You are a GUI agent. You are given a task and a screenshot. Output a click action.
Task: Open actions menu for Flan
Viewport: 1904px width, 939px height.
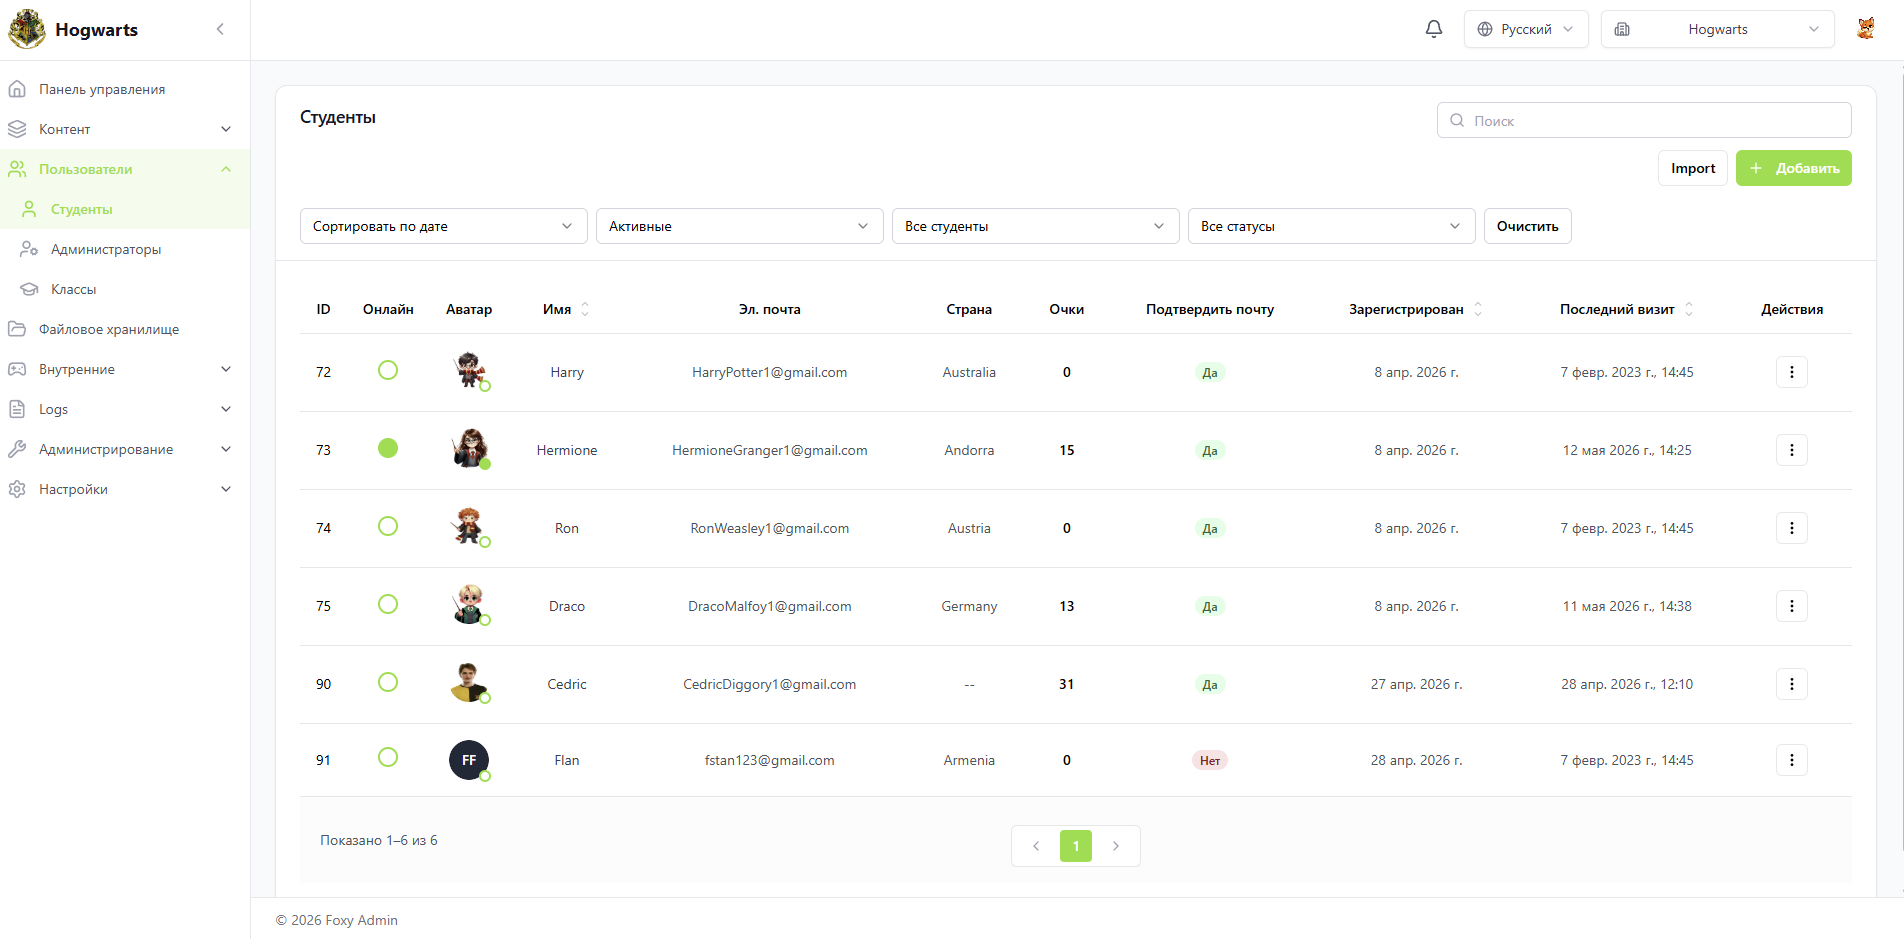point(1792,760)
